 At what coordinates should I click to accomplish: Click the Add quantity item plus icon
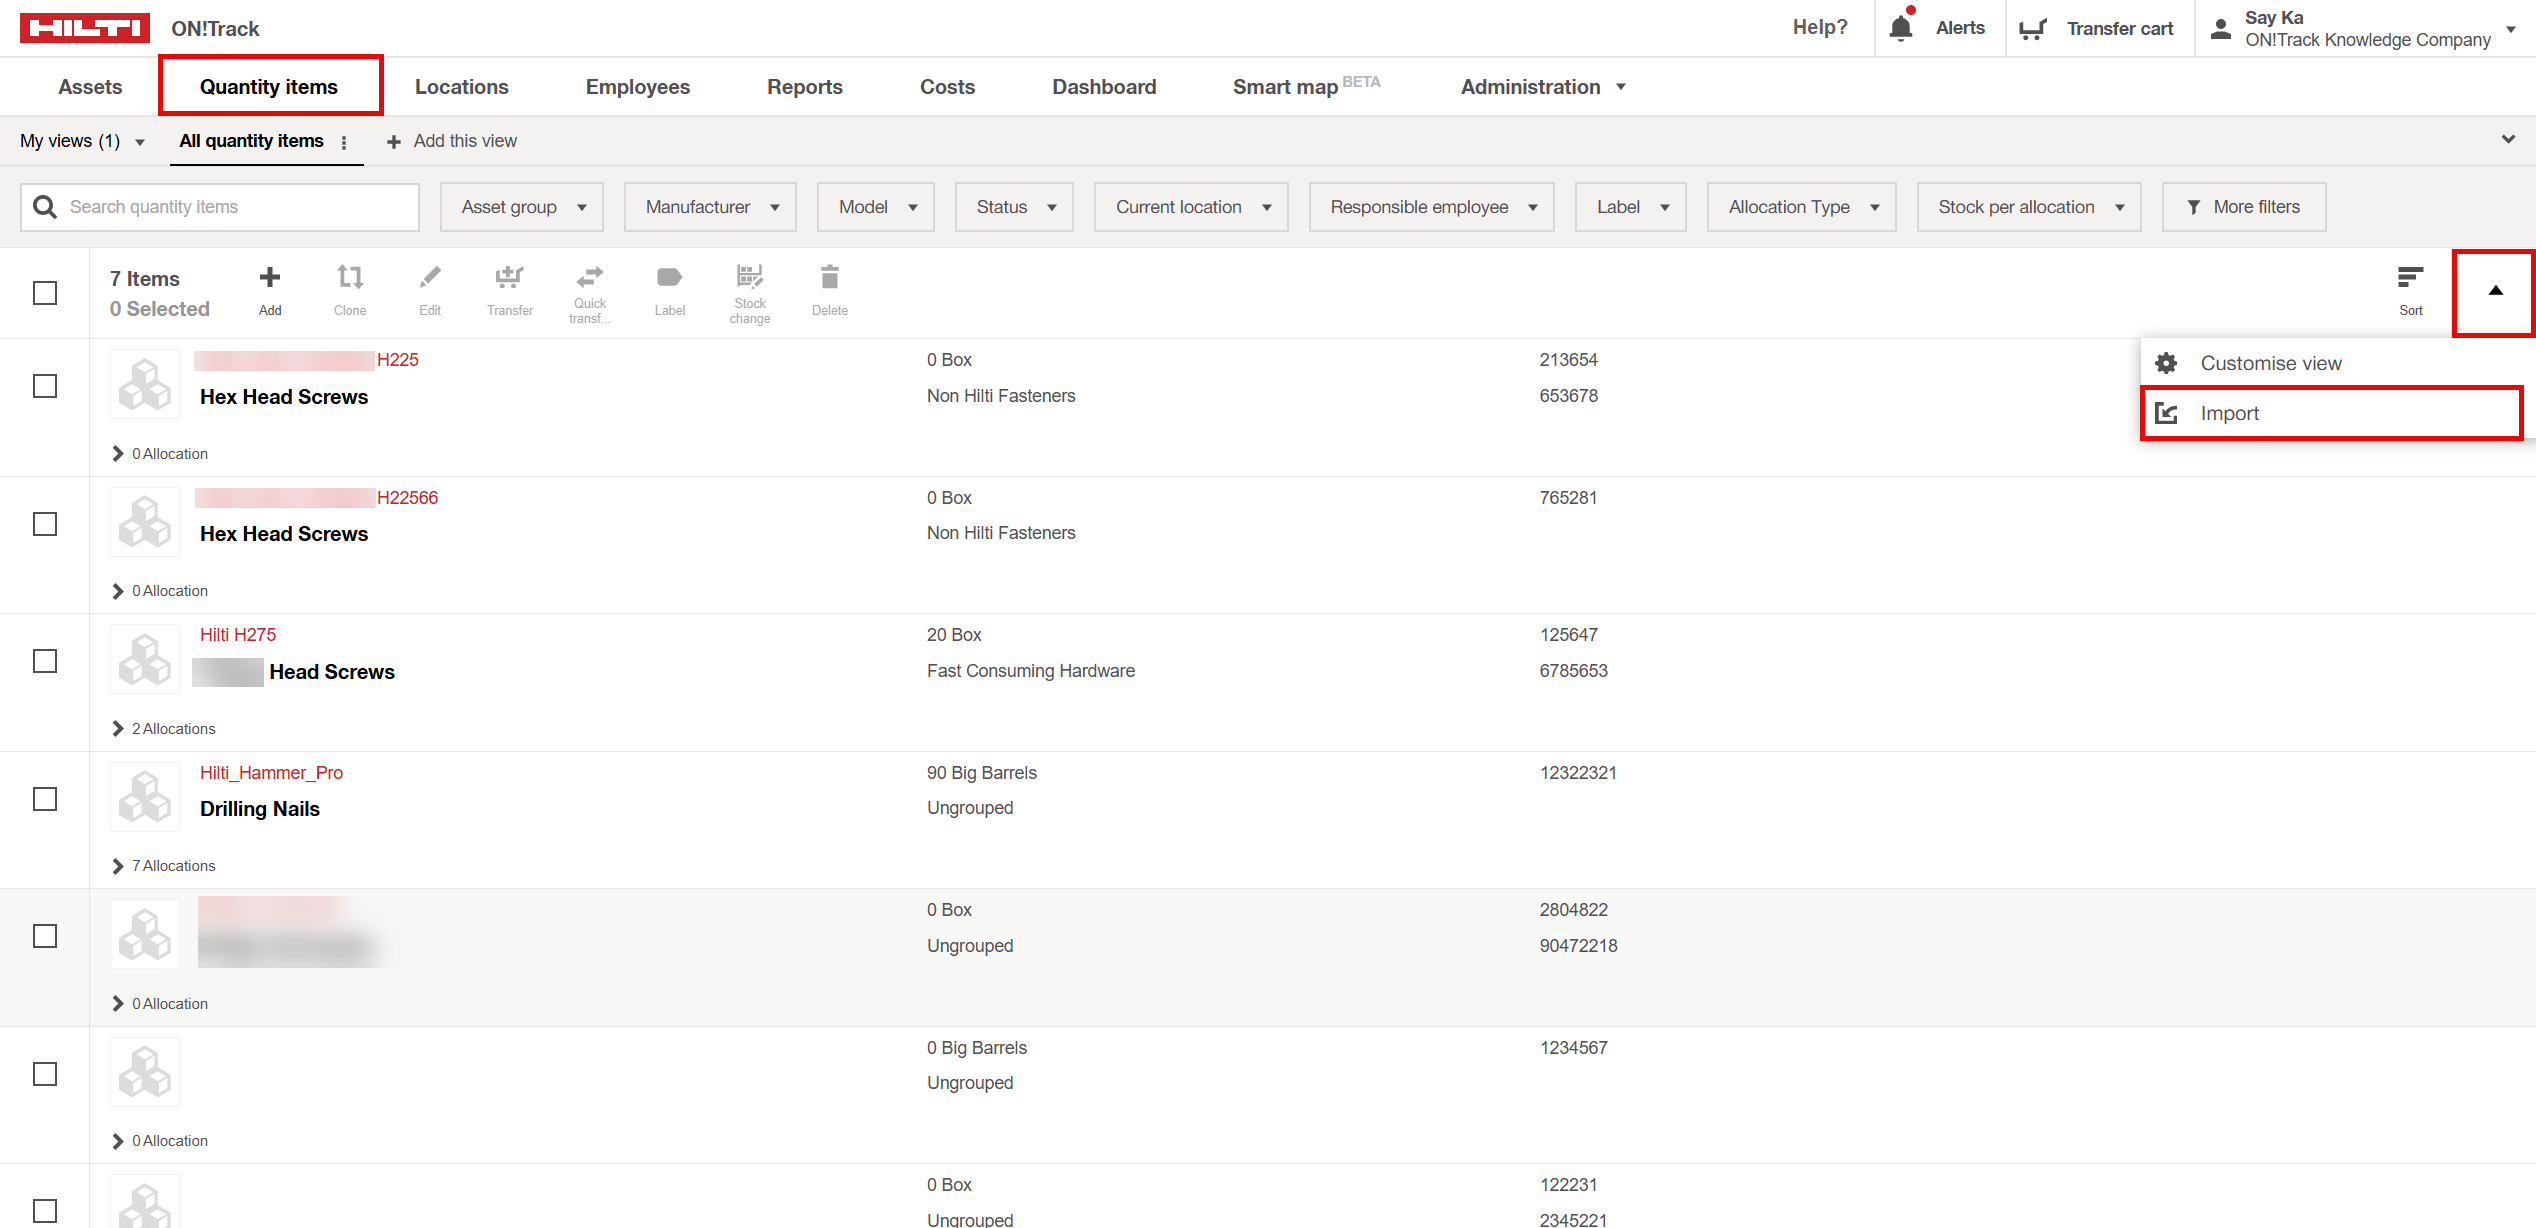click(270, 278)
